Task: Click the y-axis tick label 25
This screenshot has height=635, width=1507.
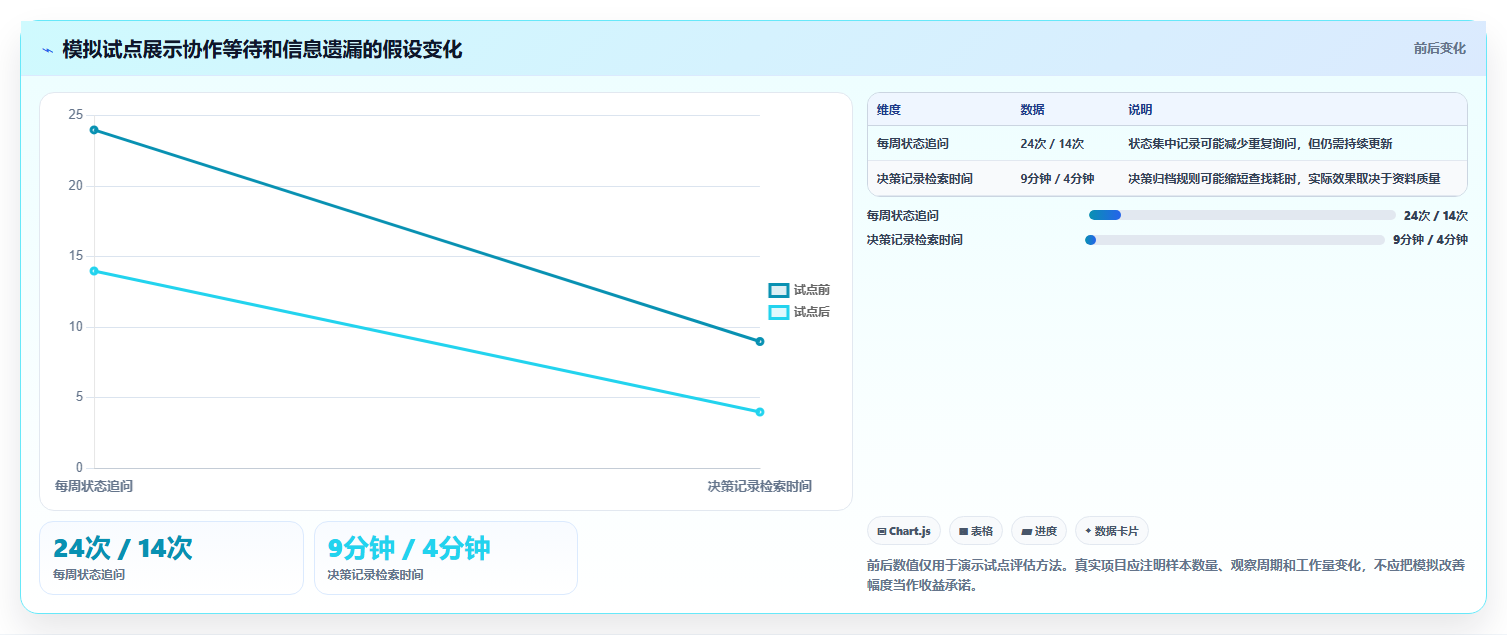Action: (76, 115)
